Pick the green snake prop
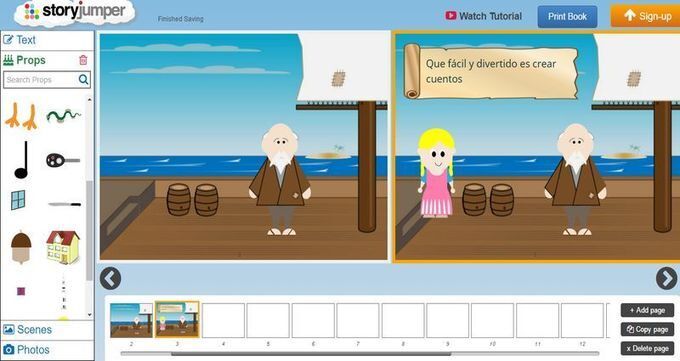The image size is (680, 361). (x=64, y=116)
